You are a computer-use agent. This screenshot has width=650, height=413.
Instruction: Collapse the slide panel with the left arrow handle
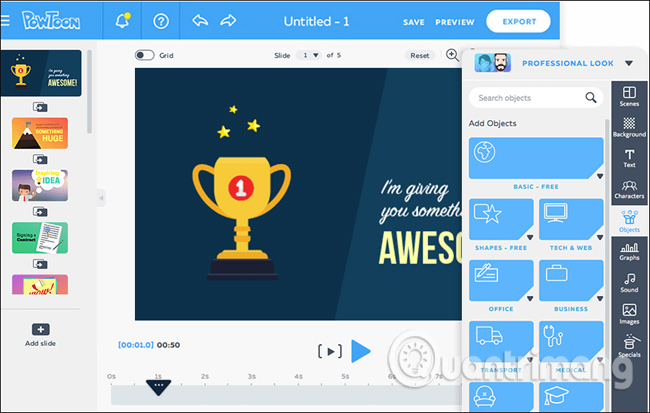tap(101, 198)
